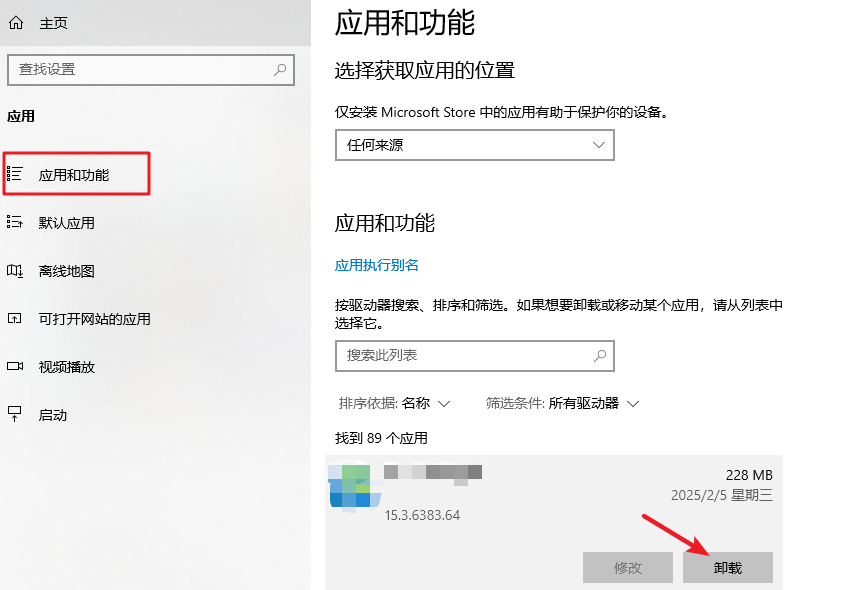Click the 主页 menu label
Screen dimensions: 841x590
pos(53,21)
